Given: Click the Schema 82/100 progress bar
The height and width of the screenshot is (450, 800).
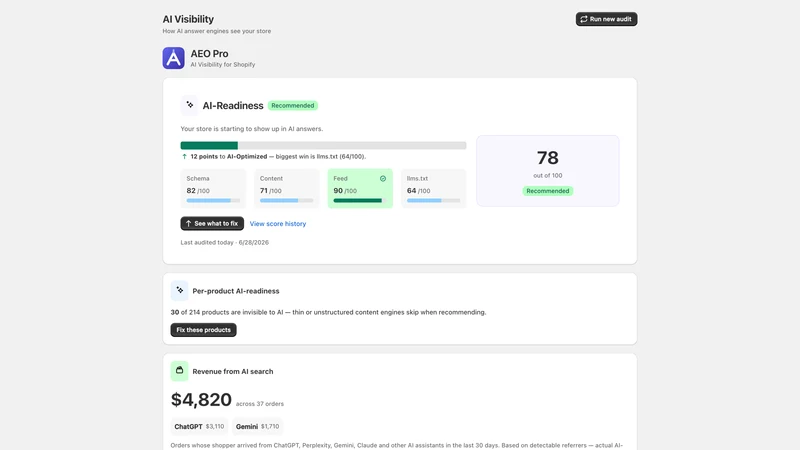Looking at the screenshot, I should [213, 201].
